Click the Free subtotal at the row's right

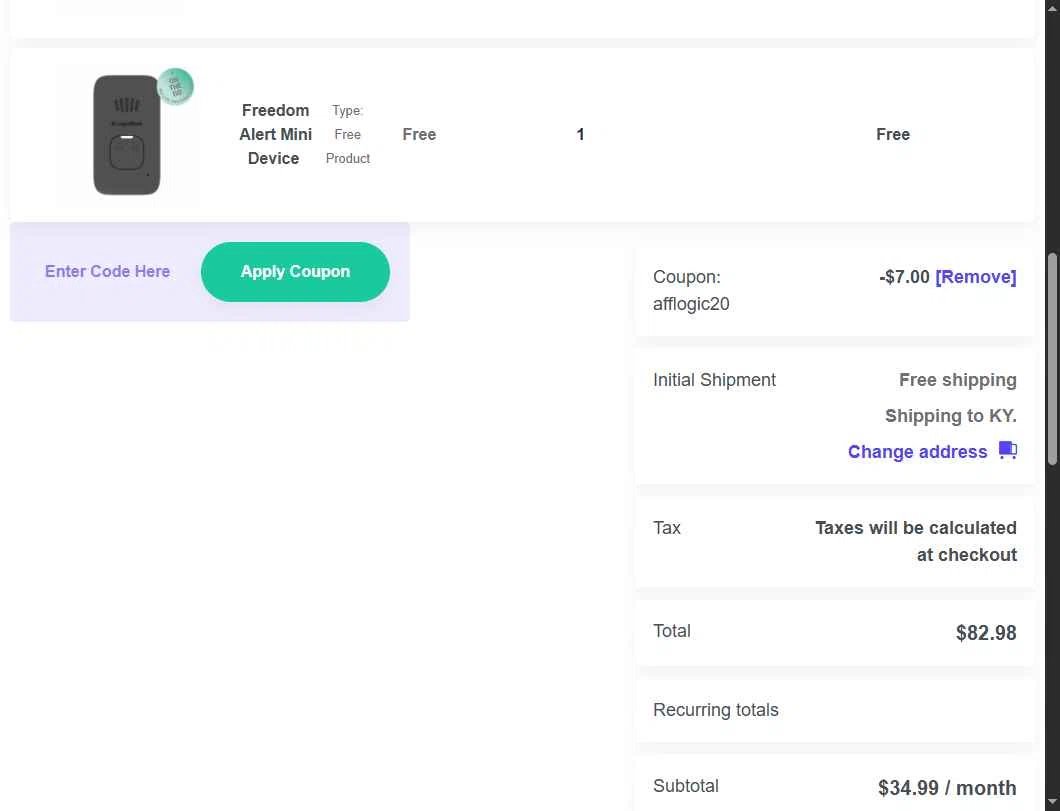pos(892,134)
